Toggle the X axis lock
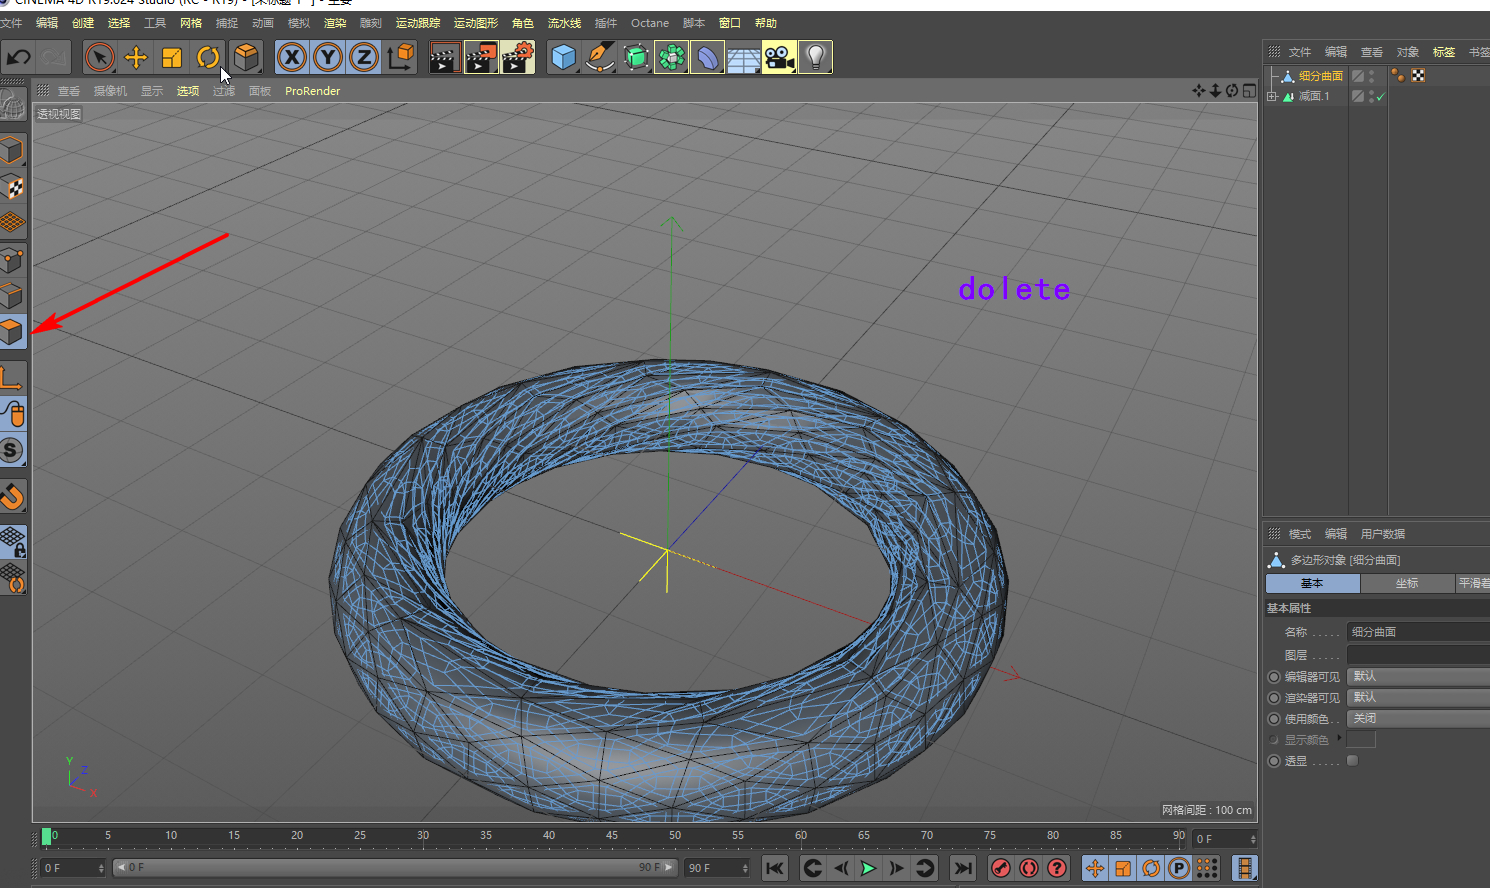The width and height of the screenshot is (1490, 888). (x=291, y=57)
